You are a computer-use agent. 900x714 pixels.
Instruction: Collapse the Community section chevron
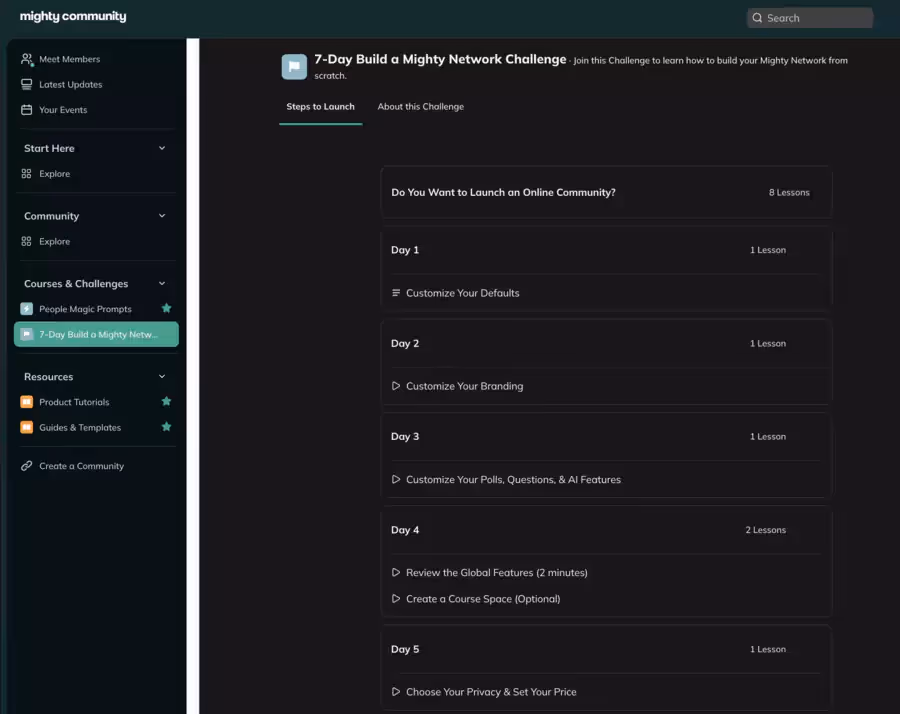162,216
